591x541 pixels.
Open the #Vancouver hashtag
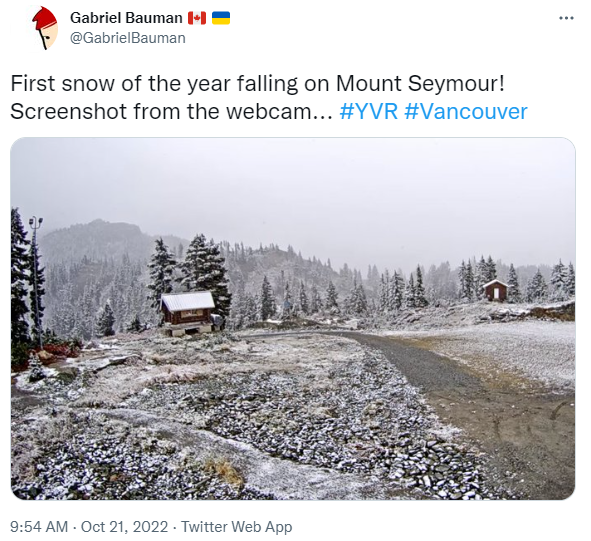(466, 112)
